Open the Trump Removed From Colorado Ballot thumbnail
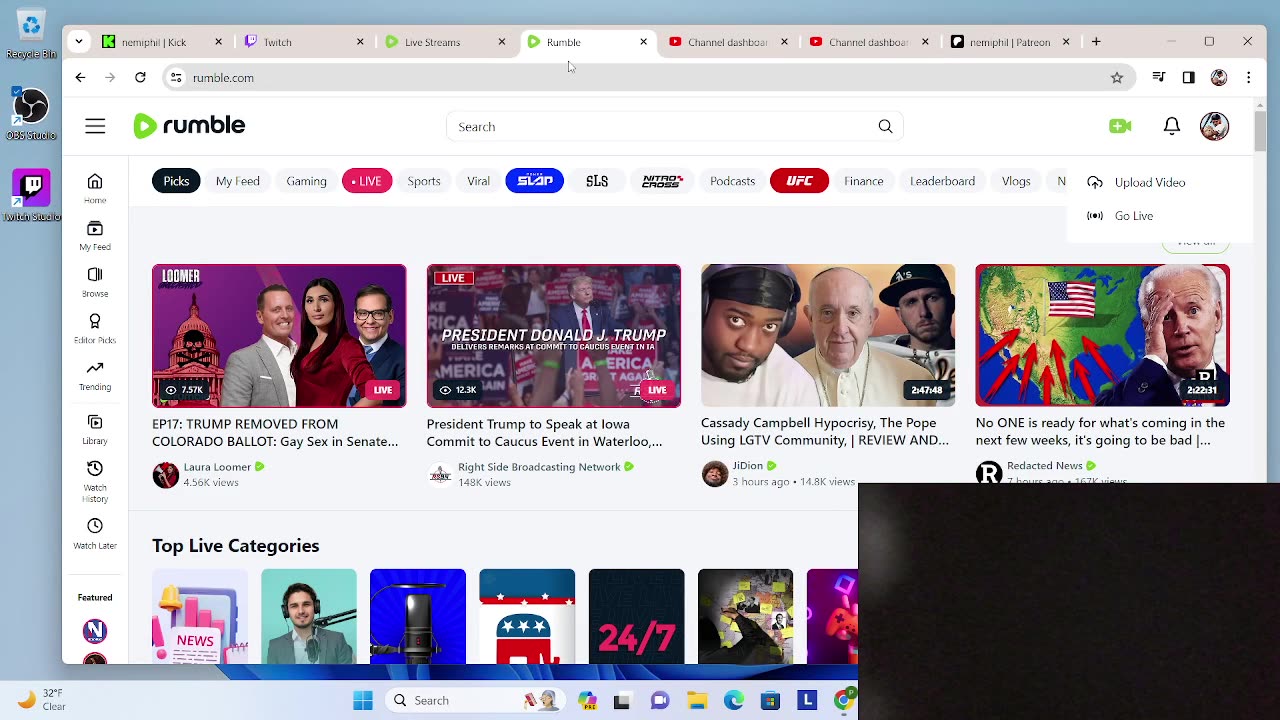Screen dimensions: 1280x720 (x=279, y=336)
